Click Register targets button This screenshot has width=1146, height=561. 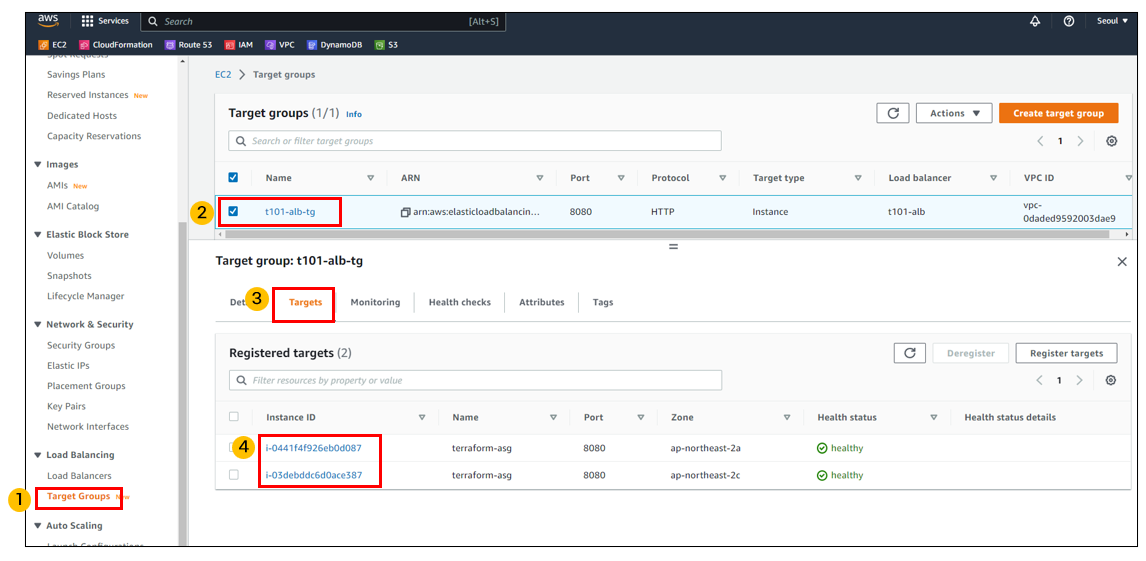[1066, 353]
